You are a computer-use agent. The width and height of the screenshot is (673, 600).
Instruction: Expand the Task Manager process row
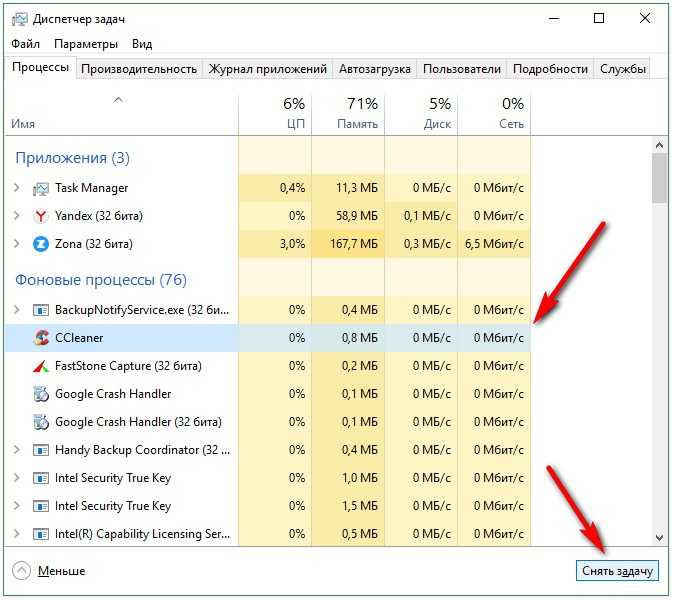(x=17, y=188)
